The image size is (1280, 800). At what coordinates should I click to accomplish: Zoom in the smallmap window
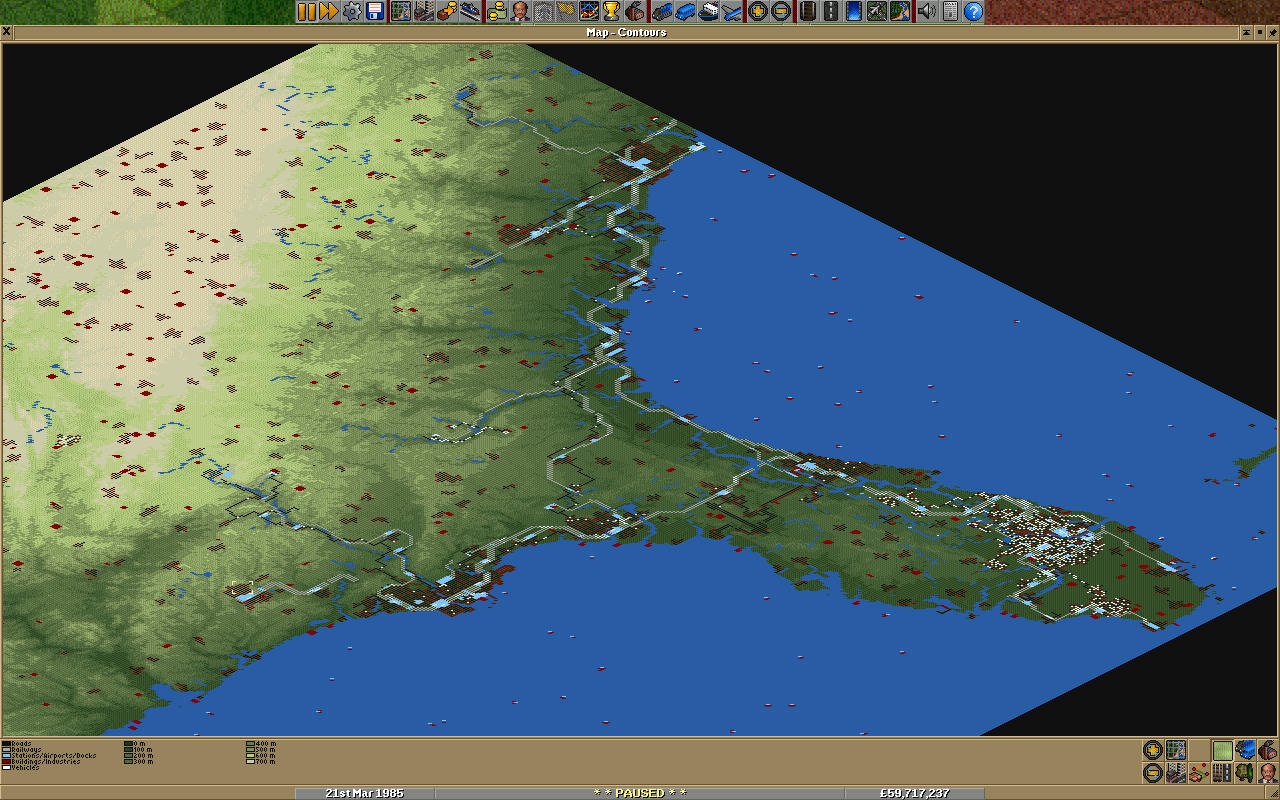pyautogui.click(x=1153, y=750)
